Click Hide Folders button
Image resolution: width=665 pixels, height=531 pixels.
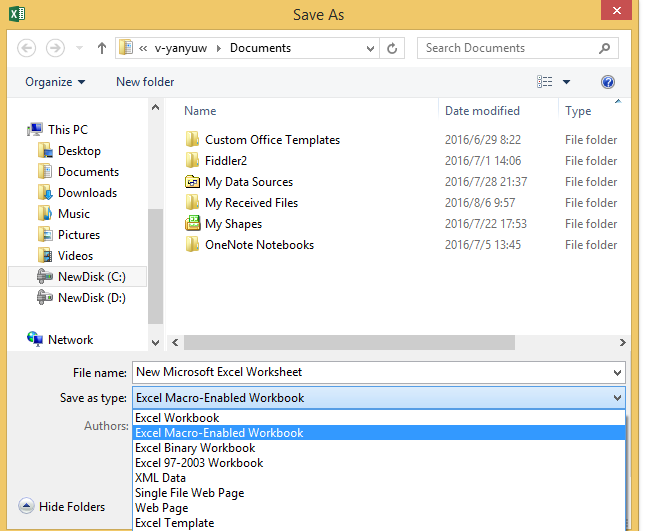point(63,507)
